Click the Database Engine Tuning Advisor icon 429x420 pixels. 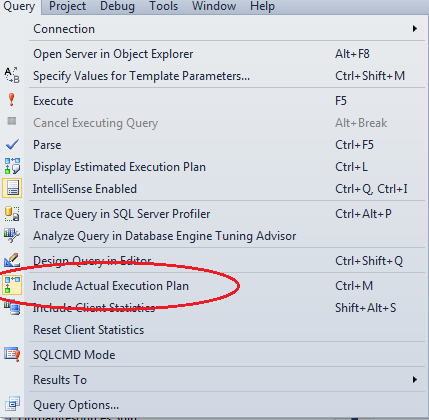pos(12,235)
